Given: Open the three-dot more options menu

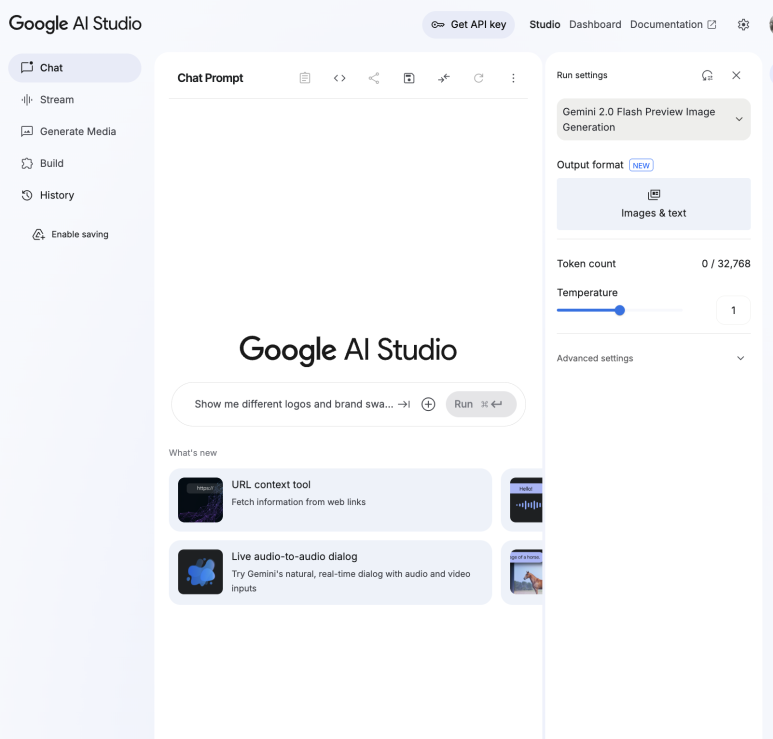Looking at the screenshot, I should (513, 78).
